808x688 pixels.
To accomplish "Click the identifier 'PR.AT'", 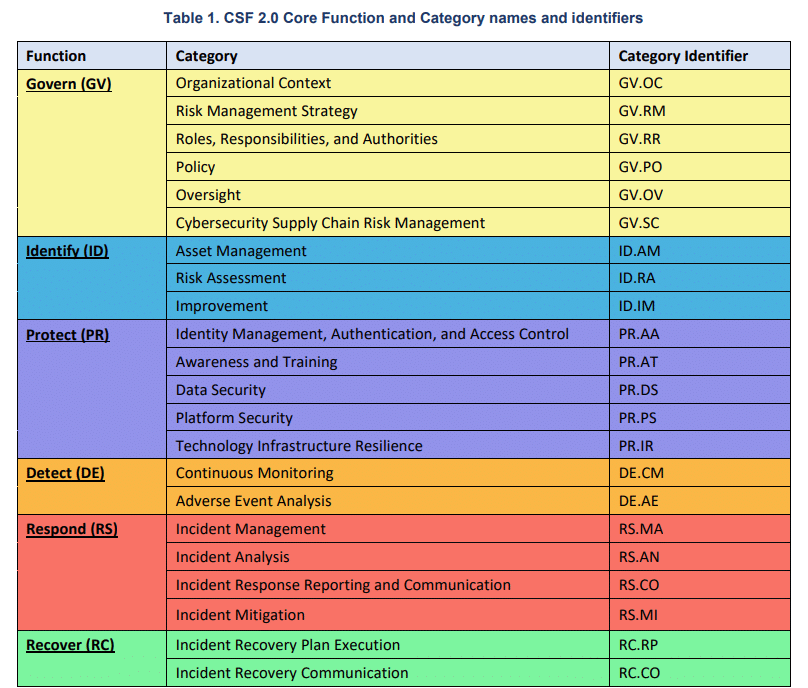I will coord(638,362).
